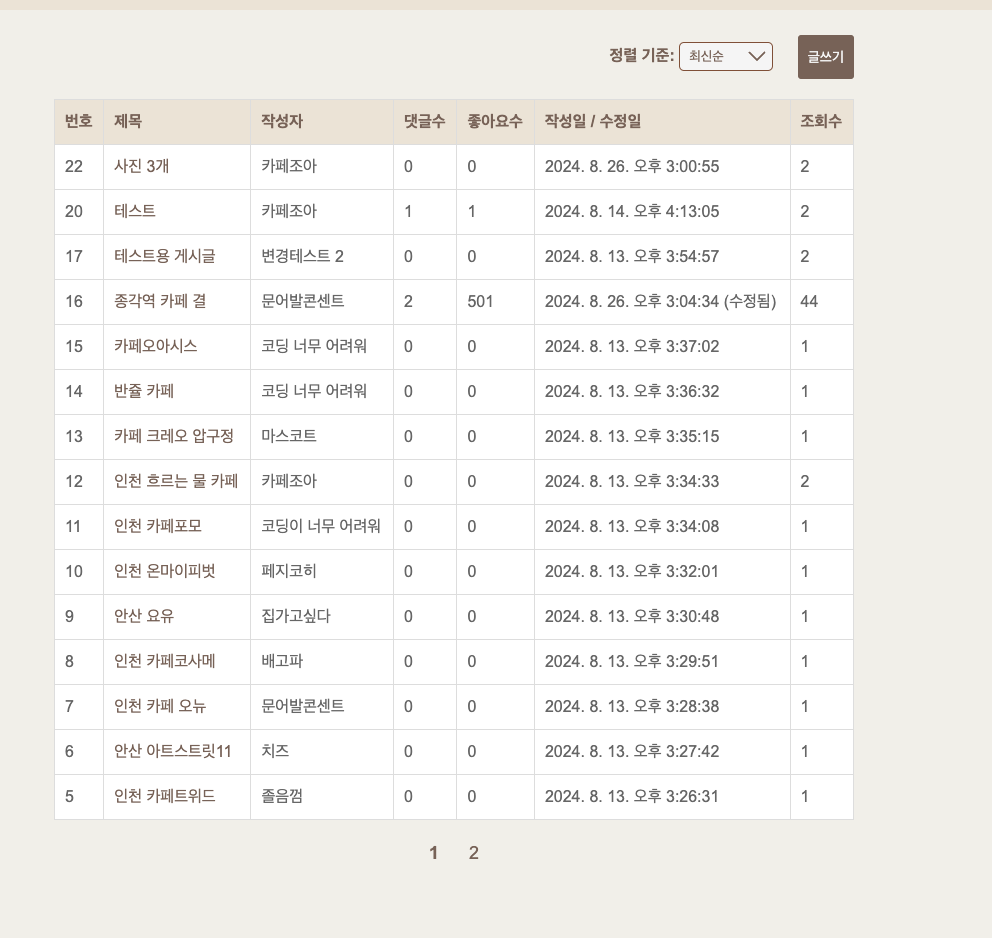Click author 배고파
Viewport: 992px width, 938px height.
coord(282,661)
